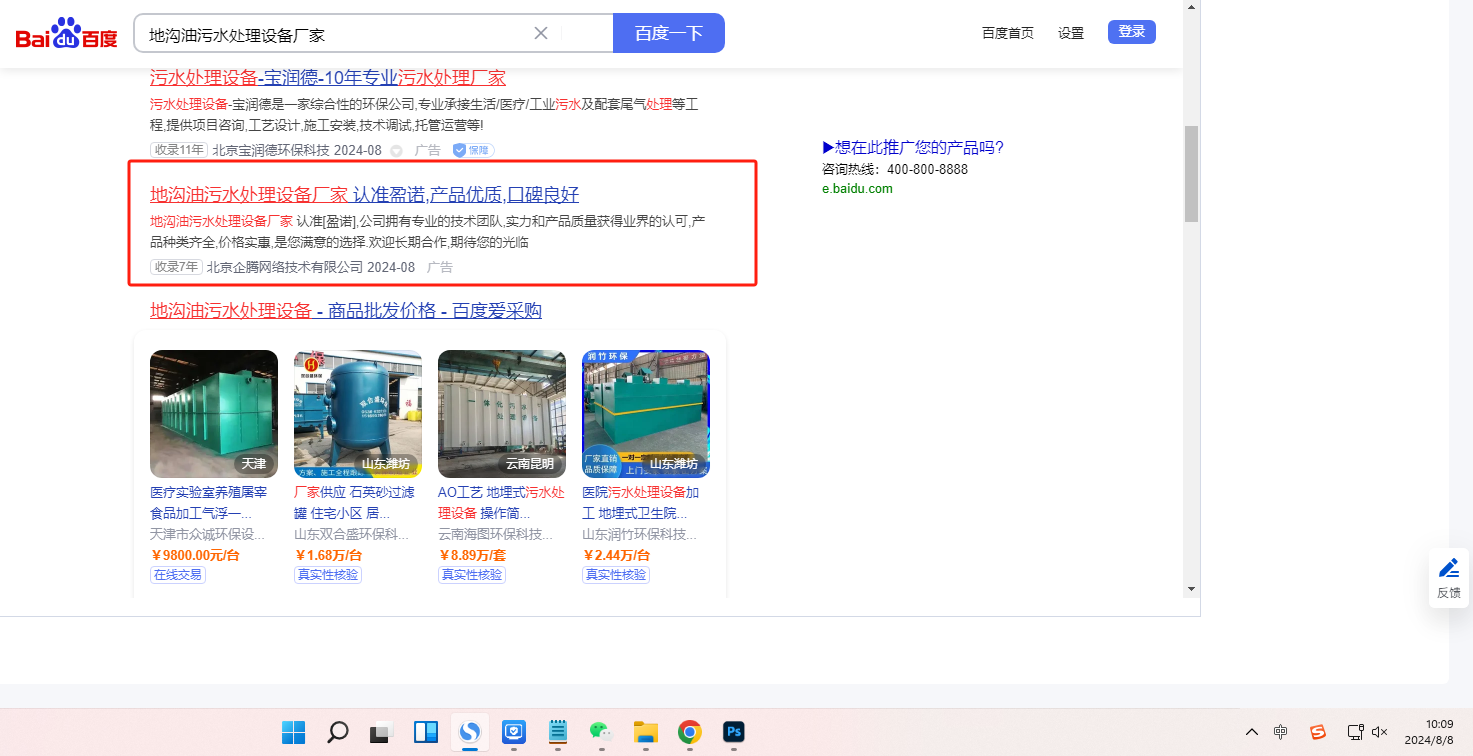Go to 百度首页 in the header
The image size is (1473, 756).
coord(1007,33)
